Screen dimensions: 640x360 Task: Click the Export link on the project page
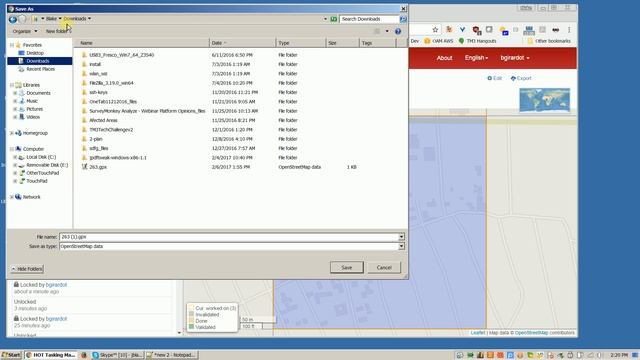click(521, 78)
